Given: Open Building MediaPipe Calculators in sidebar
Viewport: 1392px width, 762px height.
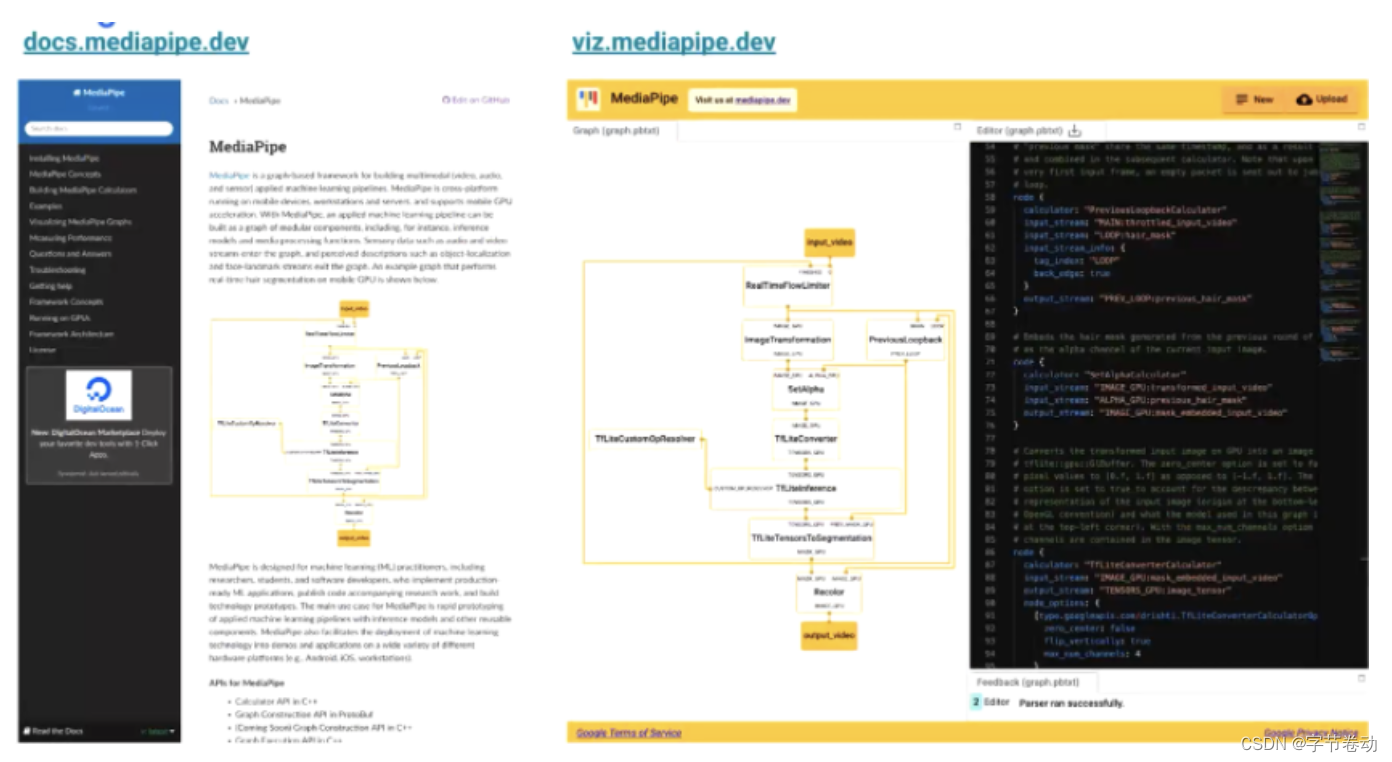Looking at the screenshot, I should [x=83, y=190].
